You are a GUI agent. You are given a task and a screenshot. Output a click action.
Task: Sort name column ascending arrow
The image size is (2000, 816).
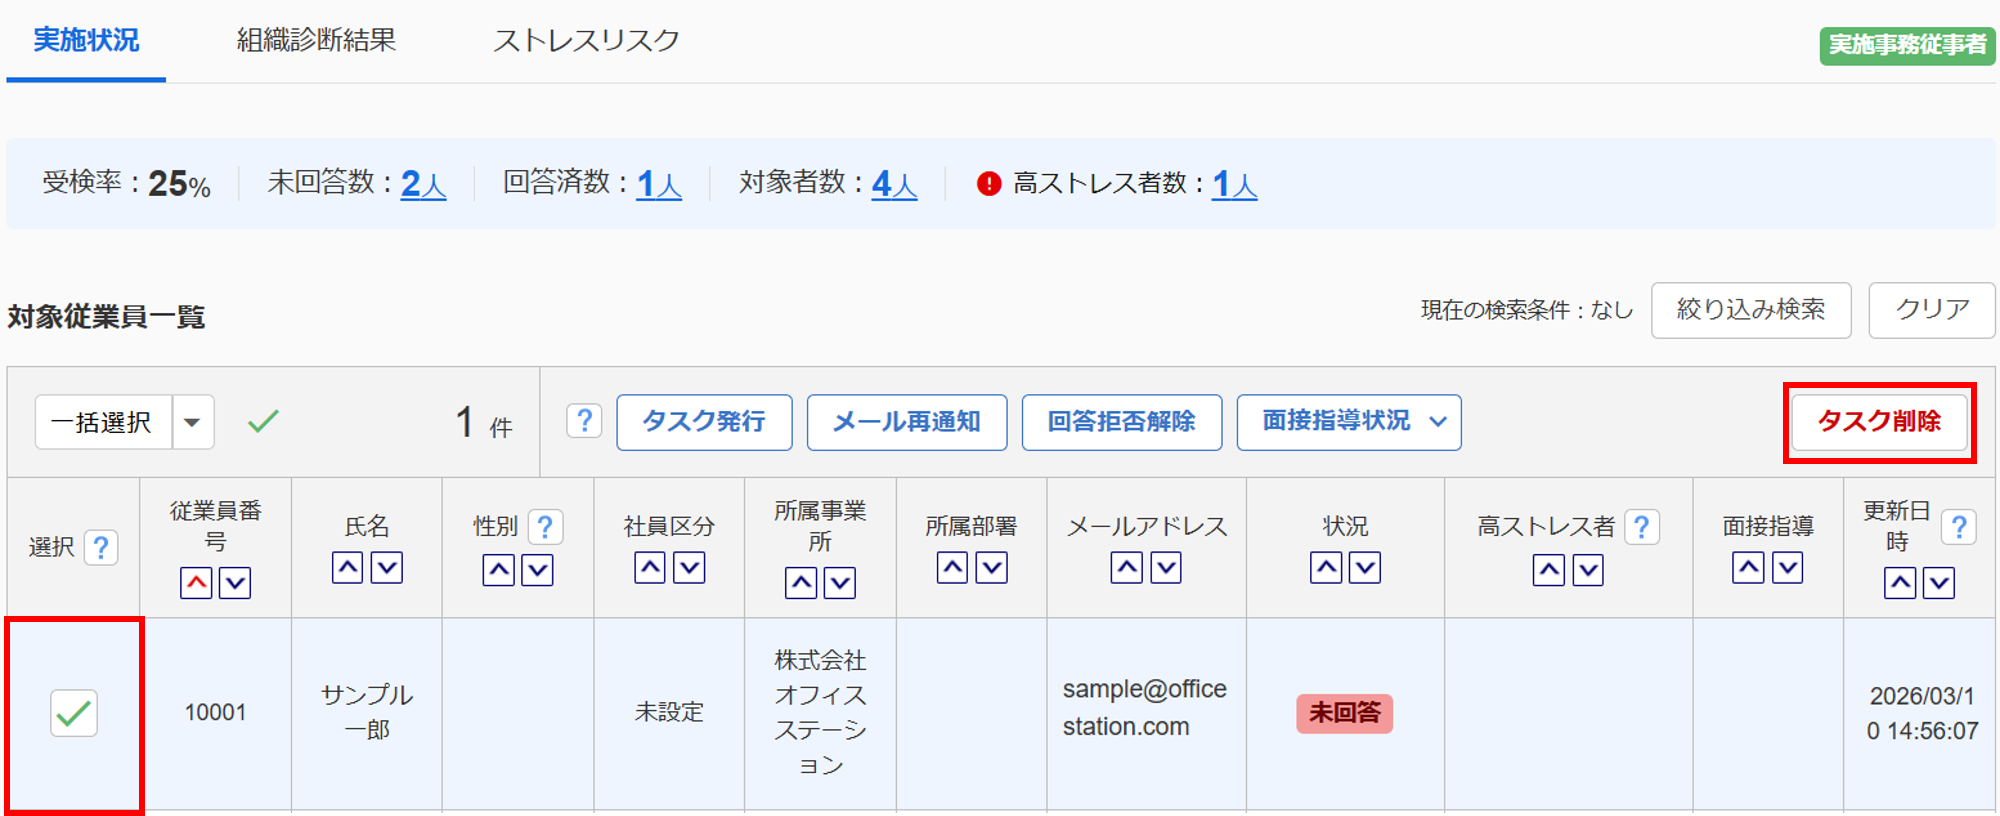pyautogui.click(x=347, y=568)
